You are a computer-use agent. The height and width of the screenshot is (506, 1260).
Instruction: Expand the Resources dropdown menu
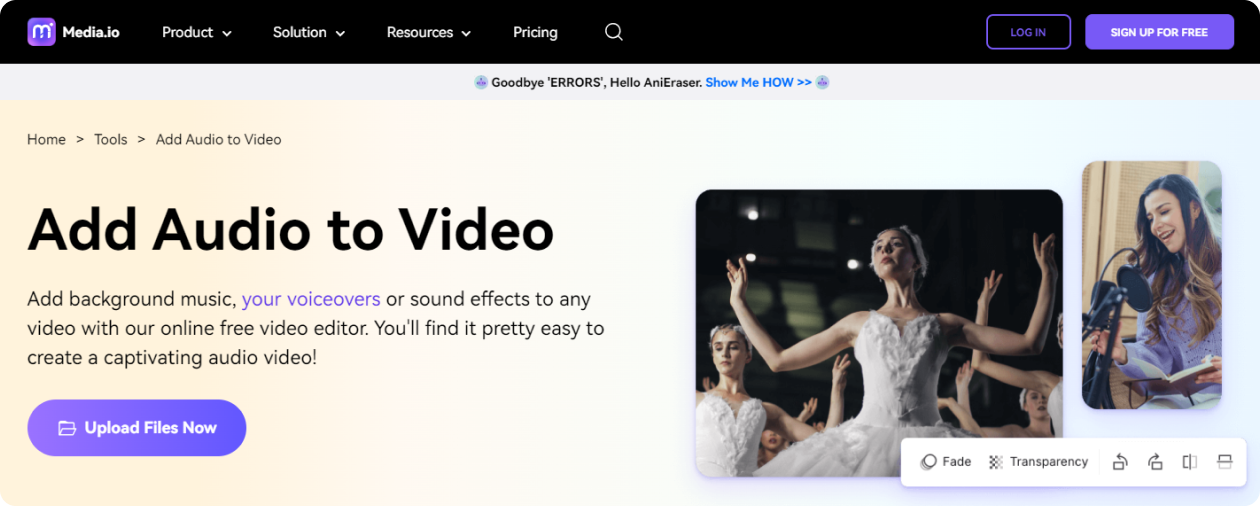click(x=428, y=32)
